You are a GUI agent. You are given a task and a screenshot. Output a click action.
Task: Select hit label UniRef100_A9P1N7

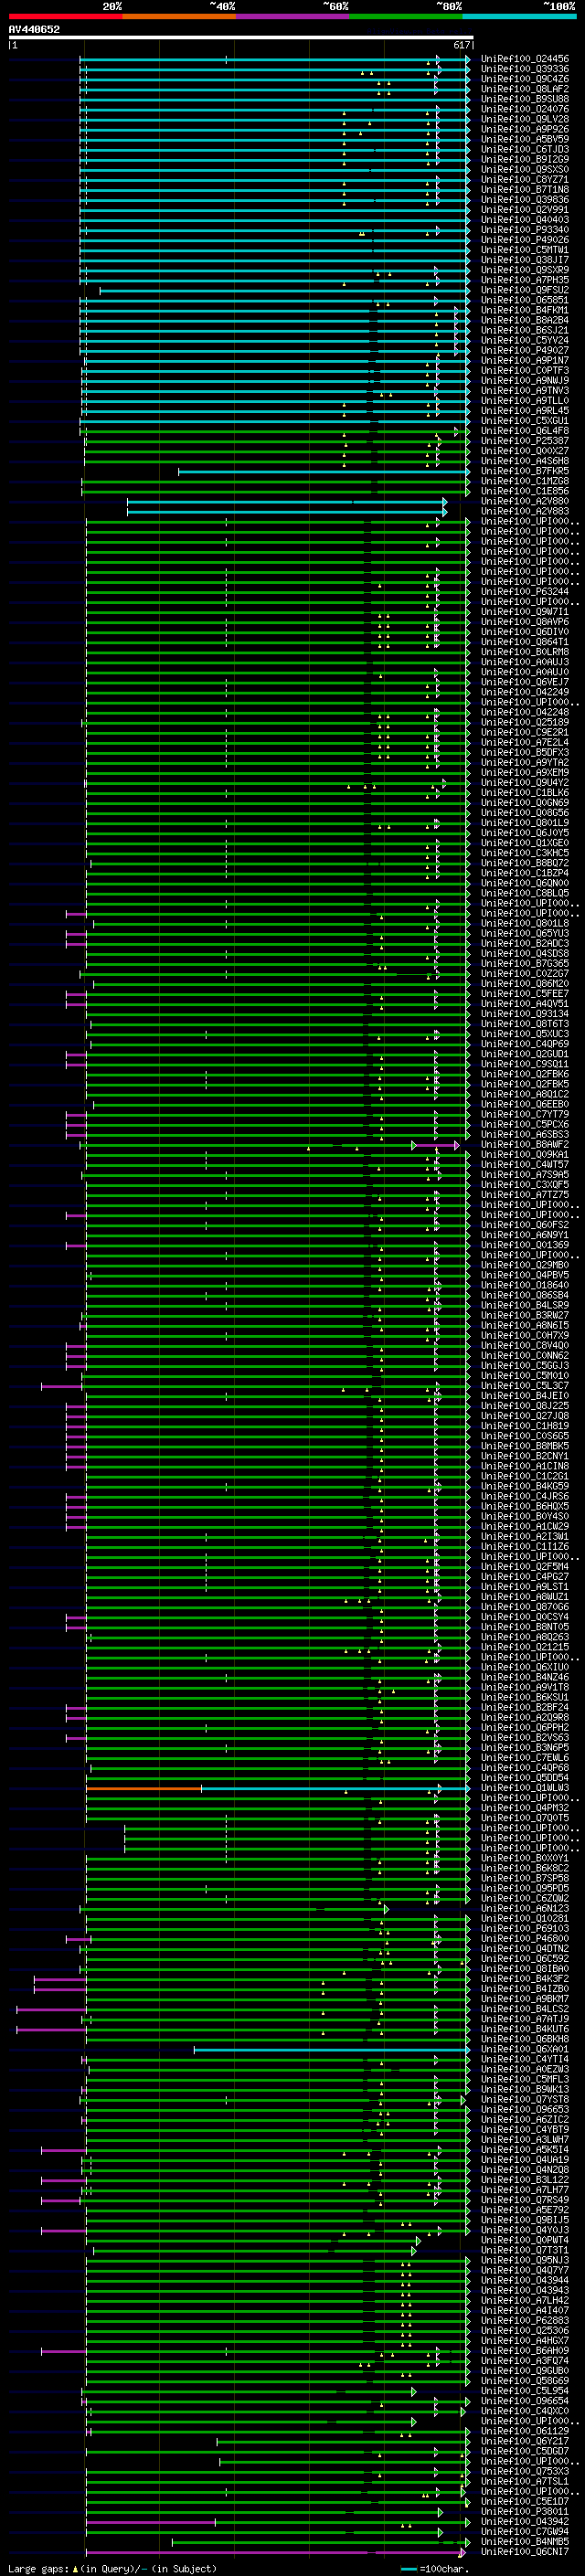click(x=525, y=360)
